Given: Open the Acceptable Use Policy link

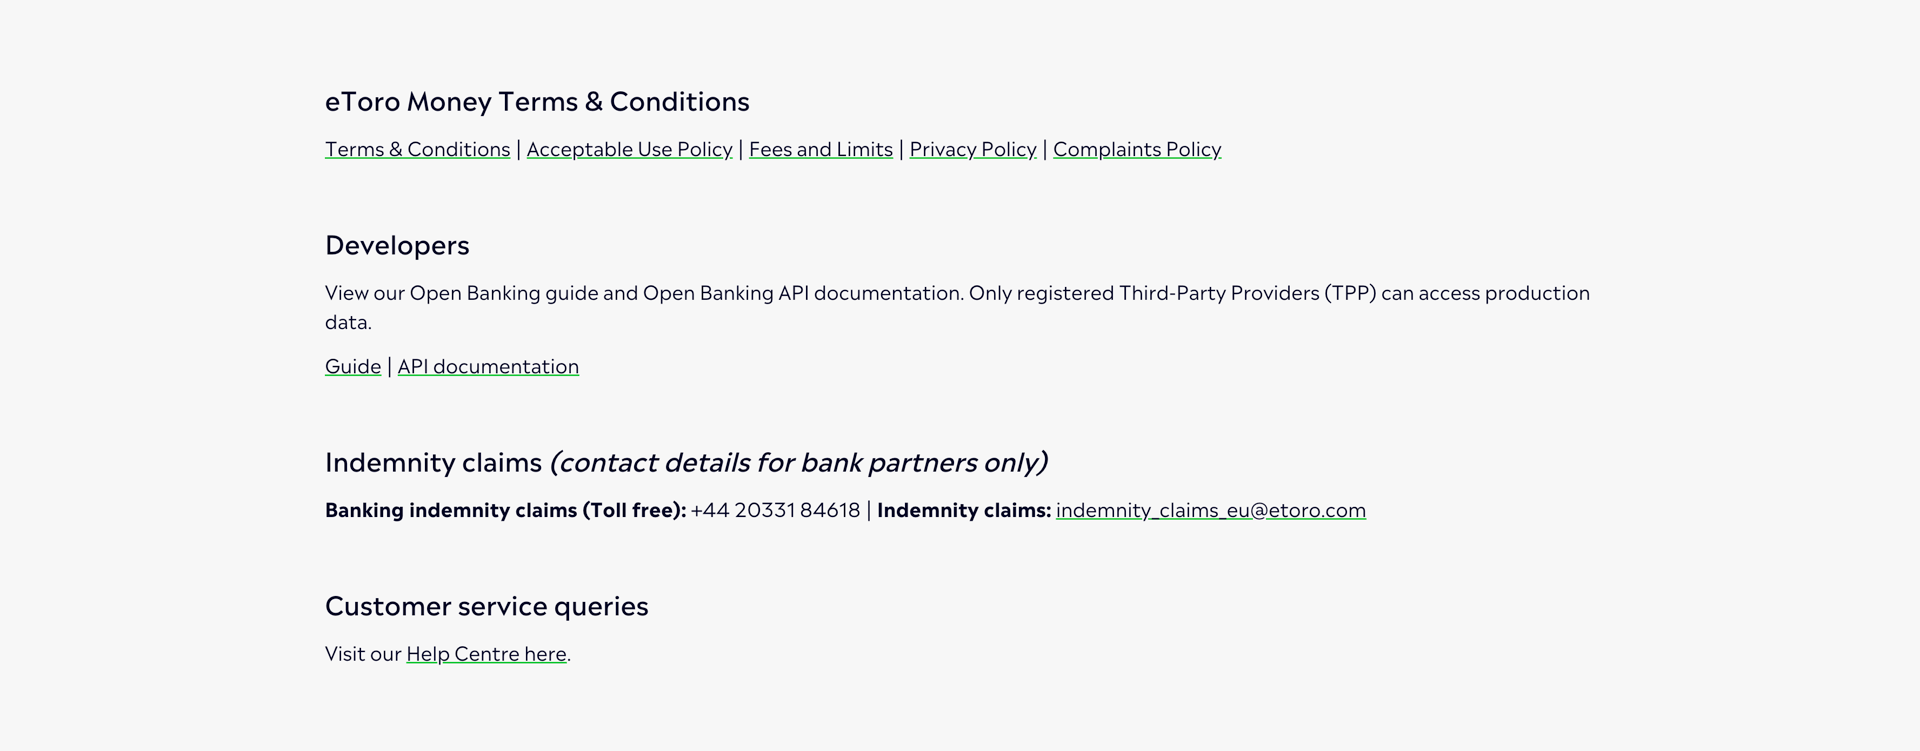Looking at the screenshot, I should coord(629,149).
